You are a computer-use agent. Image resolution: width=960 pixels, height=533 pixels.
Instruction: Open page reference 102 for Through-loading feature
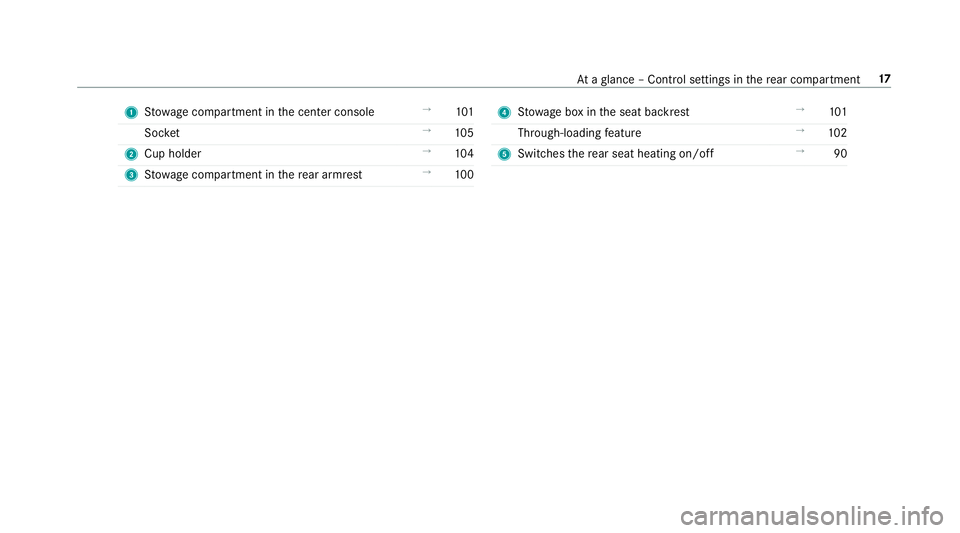(838, 133)
